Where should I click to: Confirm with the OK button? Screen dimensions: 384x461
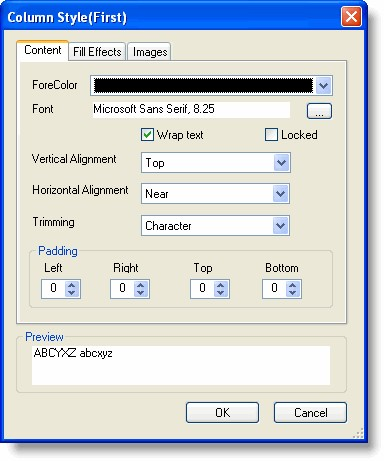(x=222, y=413)
